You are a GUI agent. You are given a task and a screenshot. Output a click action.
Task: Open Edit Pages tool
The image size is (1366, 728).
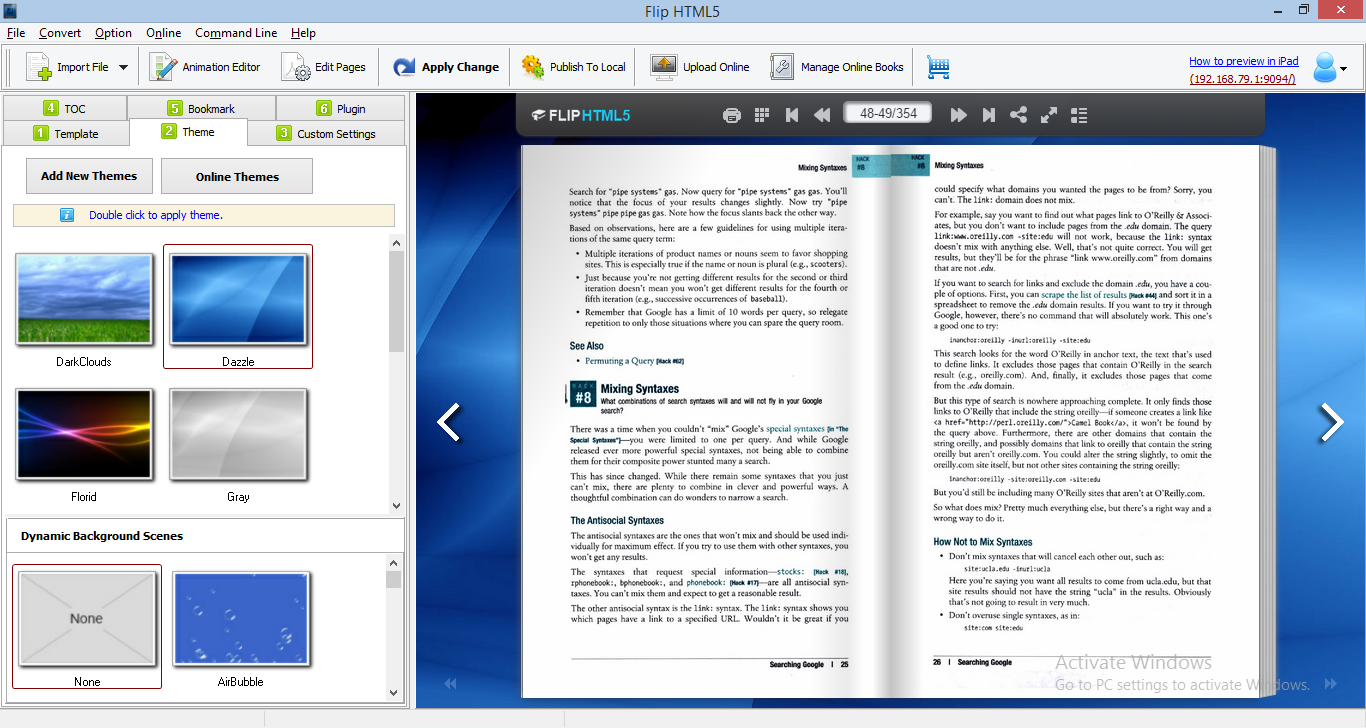(324, 67)
